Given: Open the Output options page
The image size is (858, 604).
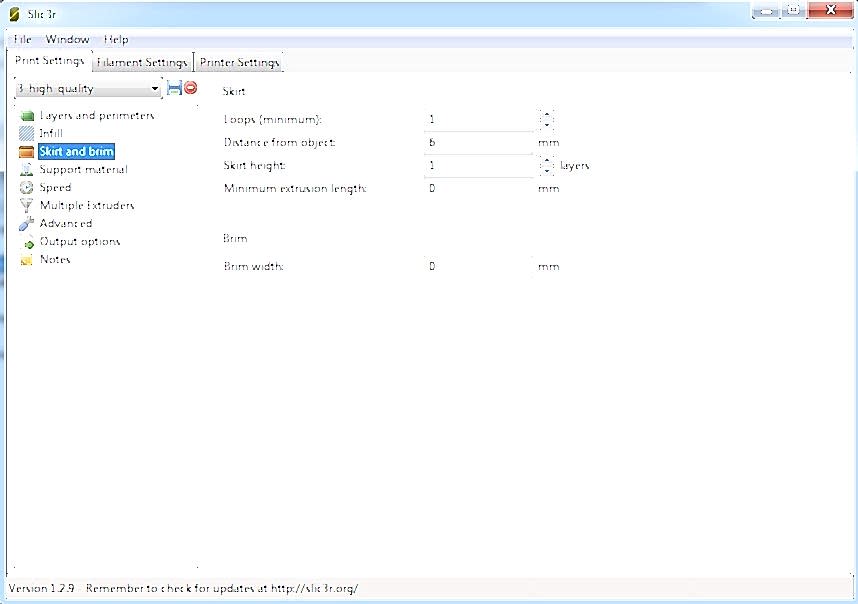Looking at the screenshot, I should coord(79,242).
